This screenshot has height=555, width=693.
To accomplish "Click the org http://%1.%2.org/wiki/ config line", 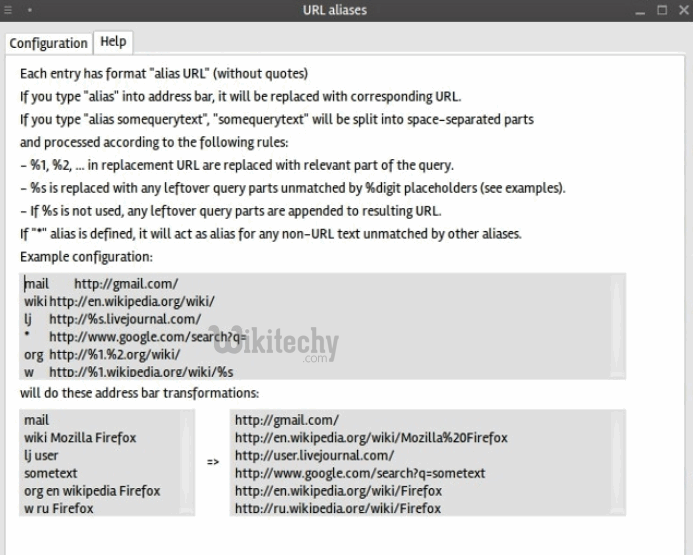I will (102, 355).
